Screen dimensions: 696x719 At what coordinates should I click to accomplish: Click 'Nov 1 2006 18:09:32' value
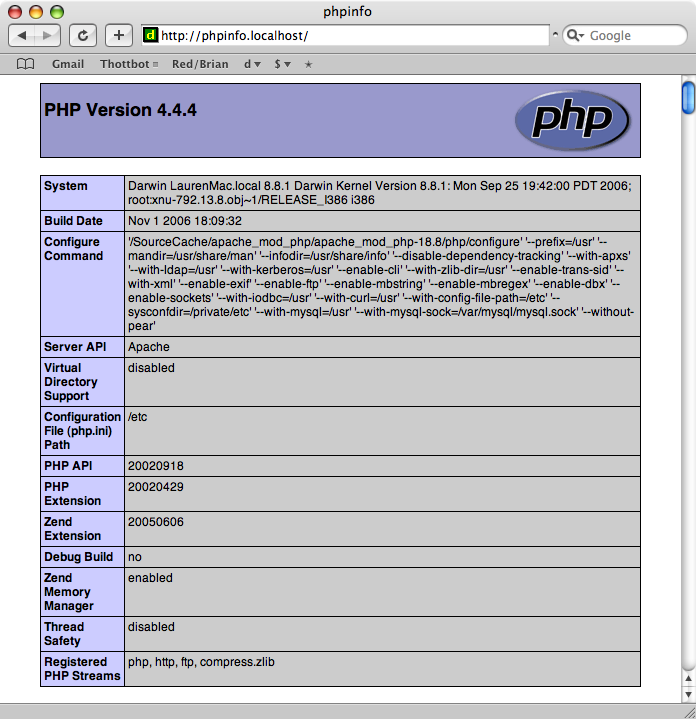point(185,221)
